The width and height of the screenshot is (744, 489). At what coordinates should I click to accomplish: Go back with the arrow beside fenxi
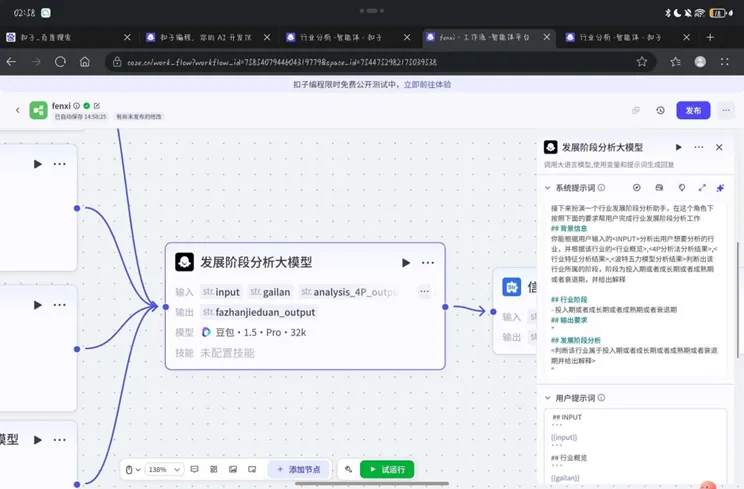click(x=18, y=111)
